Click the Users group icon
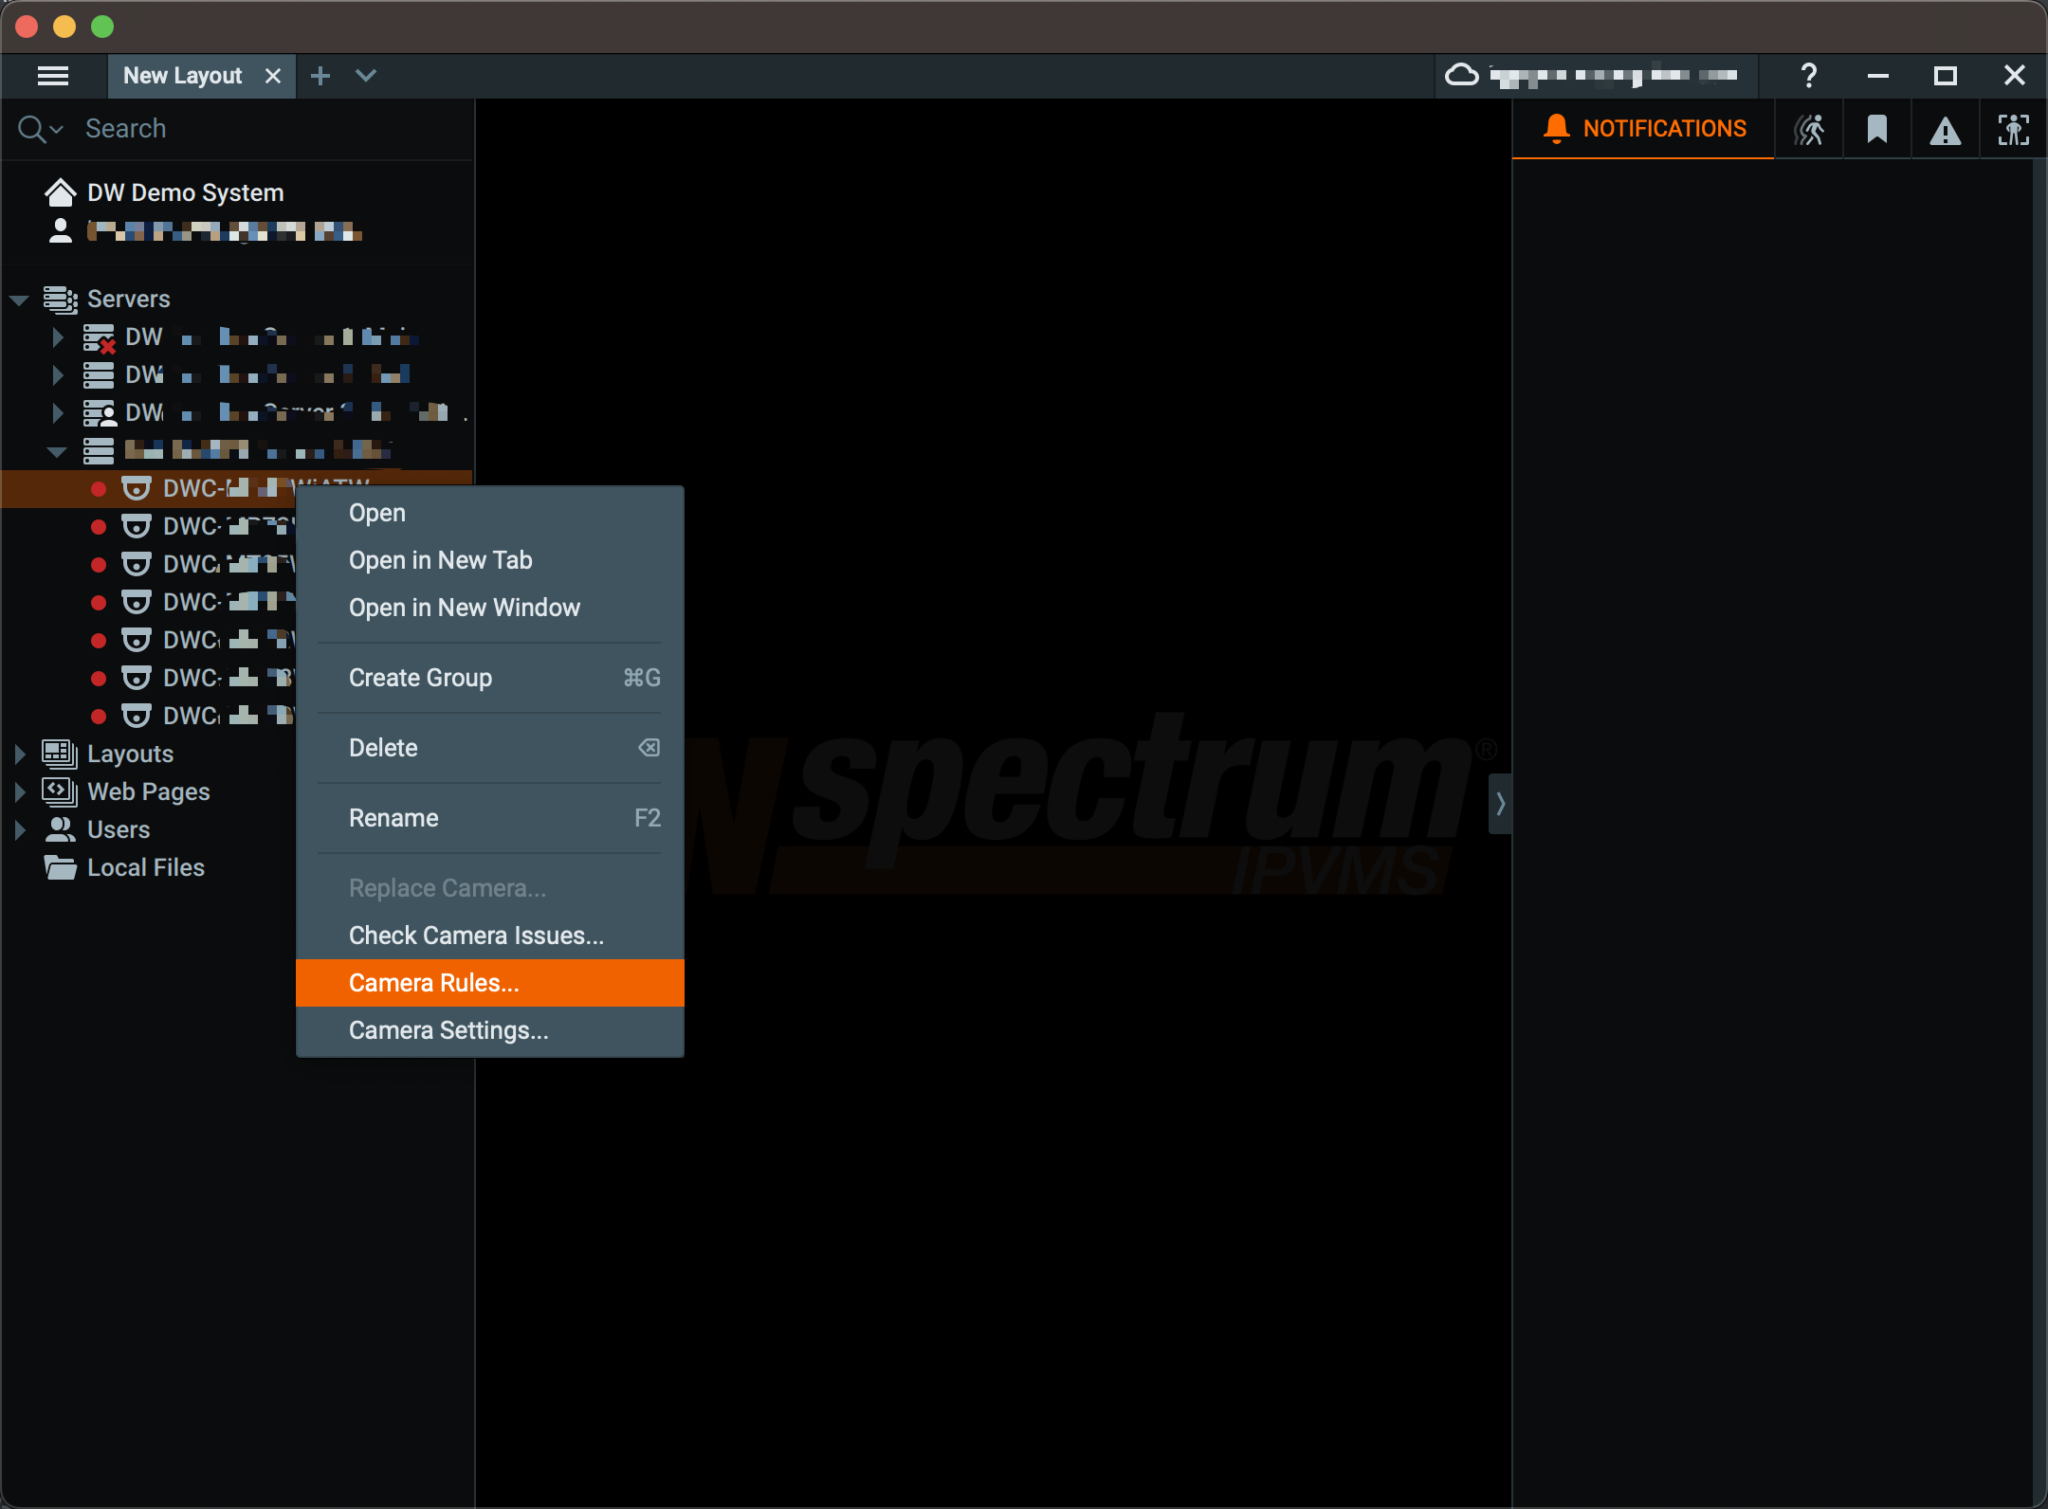The image size is (2048, 1509). coord(60,830)
